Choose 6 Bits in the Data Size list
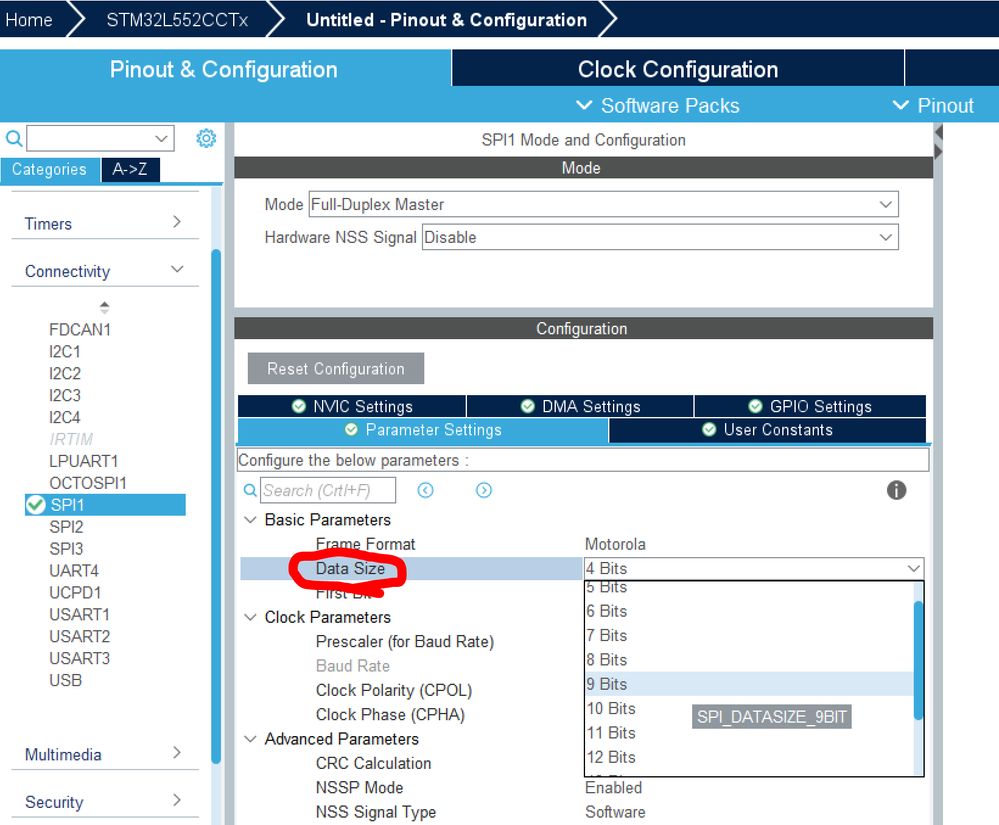Image resolution: width=999 pixels, height=825 pixels. [749, 611]
